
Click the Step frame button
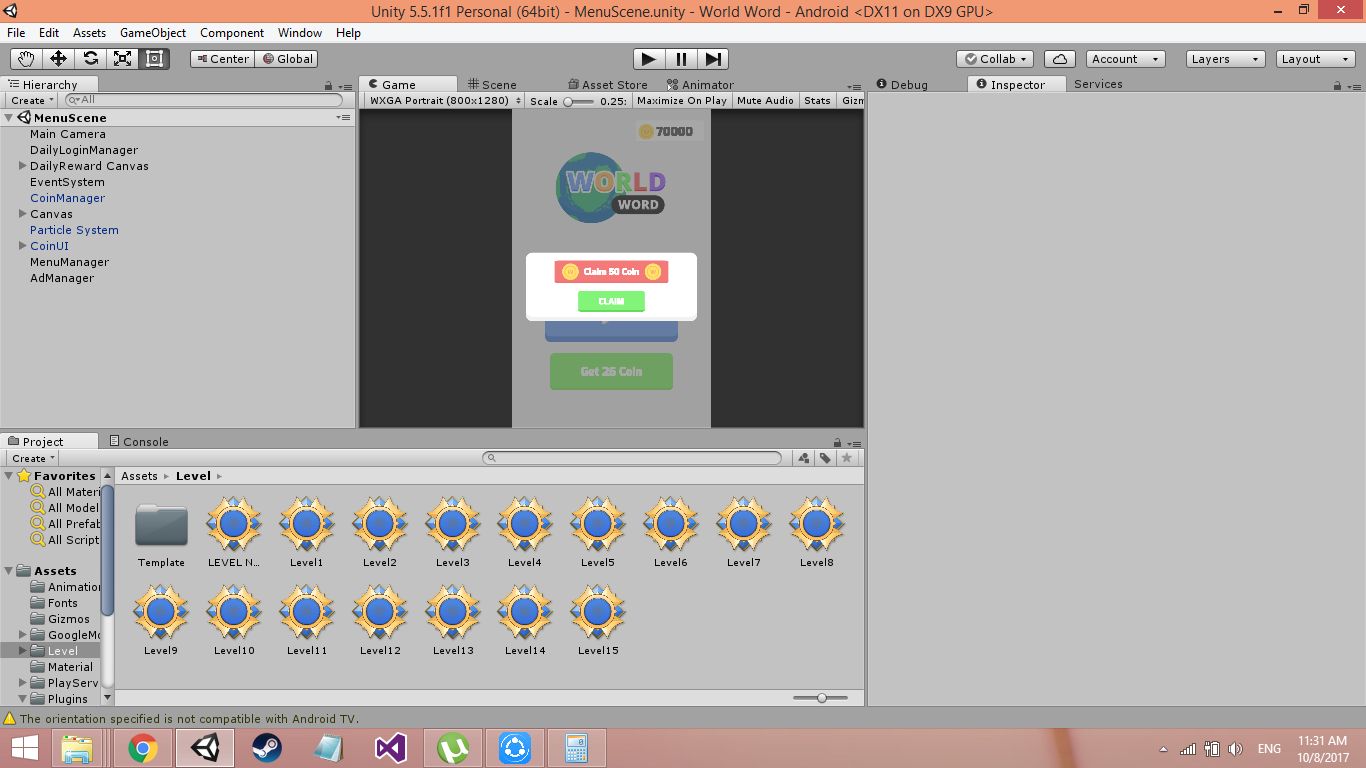pyautogui.click(x=713, y=59)
